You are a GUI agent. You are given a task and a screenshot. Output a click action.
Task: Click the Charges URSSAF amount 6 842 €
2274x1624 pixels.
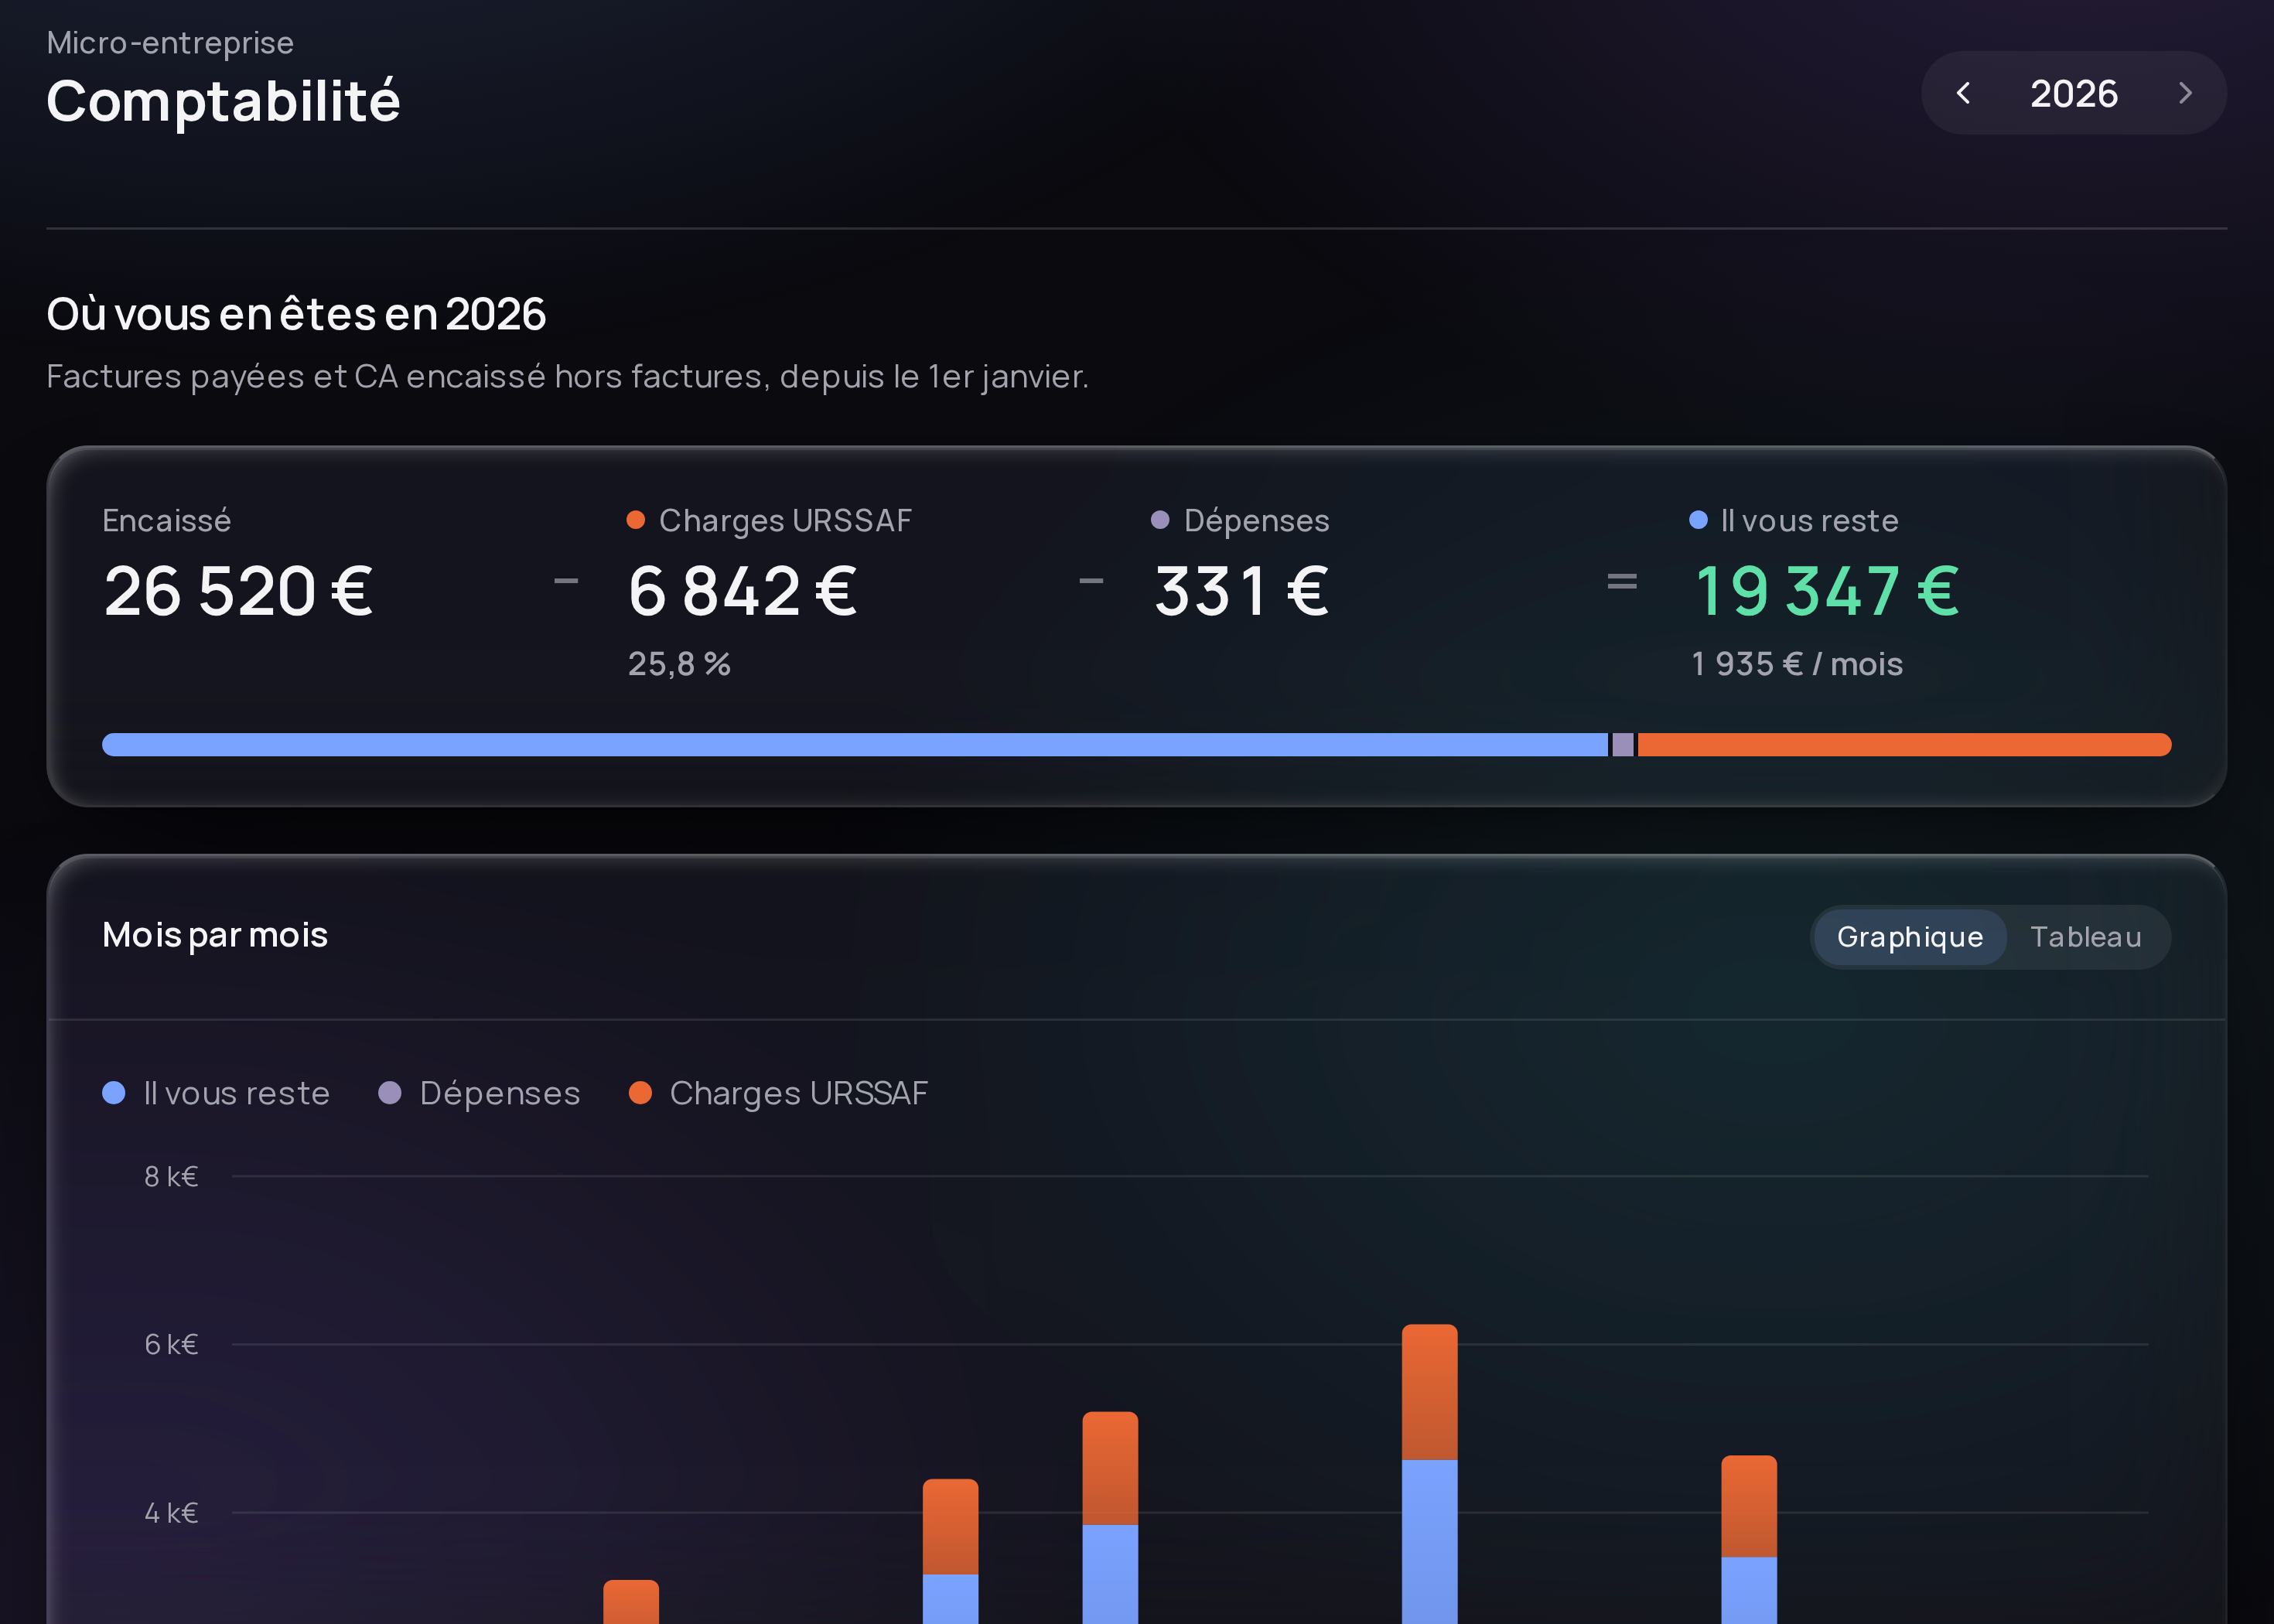pyautogui.click(x=743, y=591)
